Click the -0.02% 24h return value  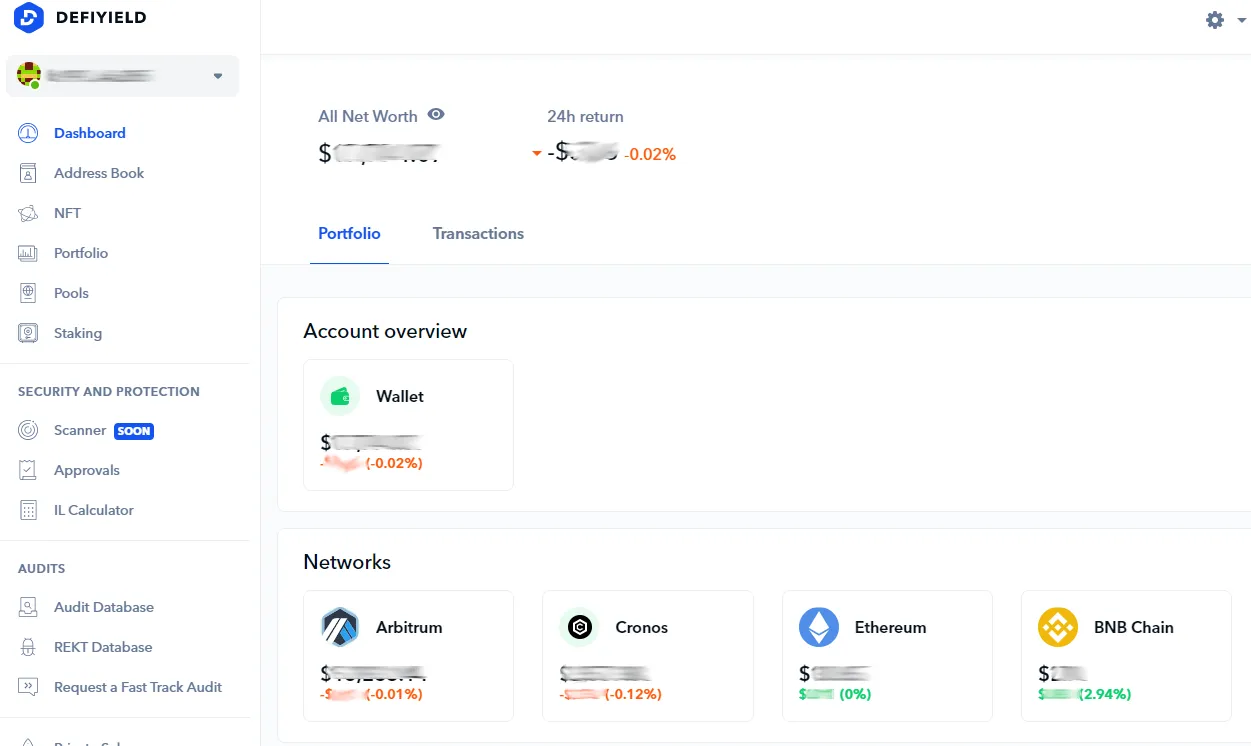650,154
